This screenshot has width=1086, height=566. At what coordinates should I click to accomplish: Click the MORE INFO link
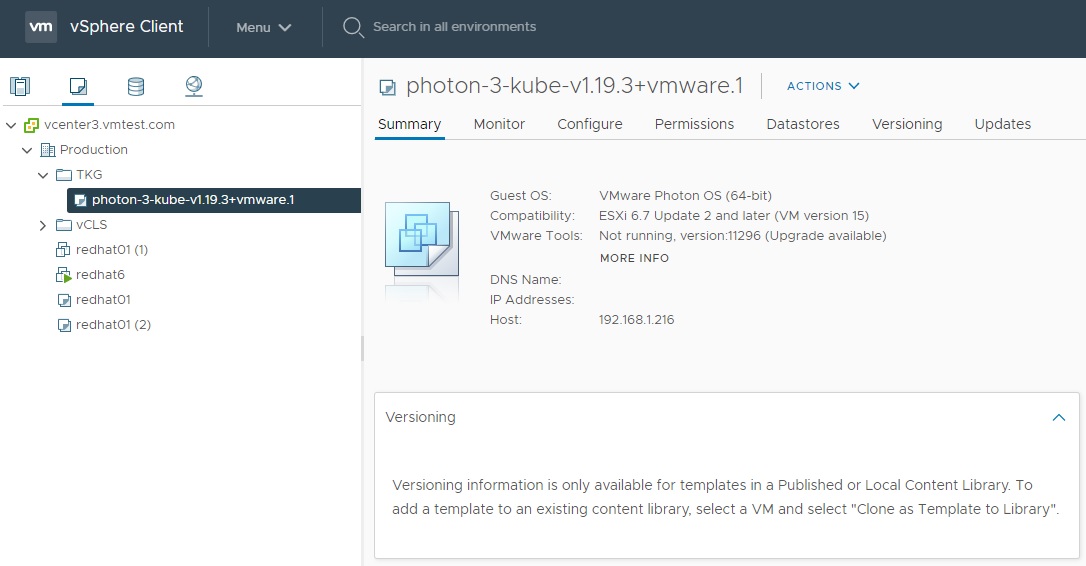coord(634,258)
